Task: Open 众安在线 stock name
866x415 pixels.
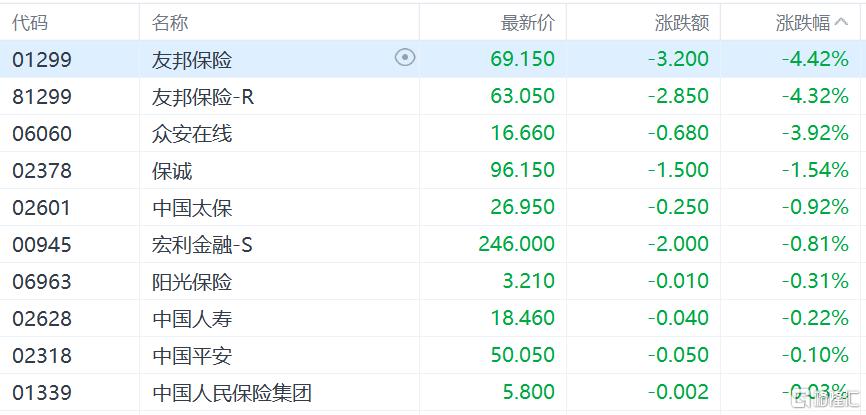Action: (x=192, y=133)
